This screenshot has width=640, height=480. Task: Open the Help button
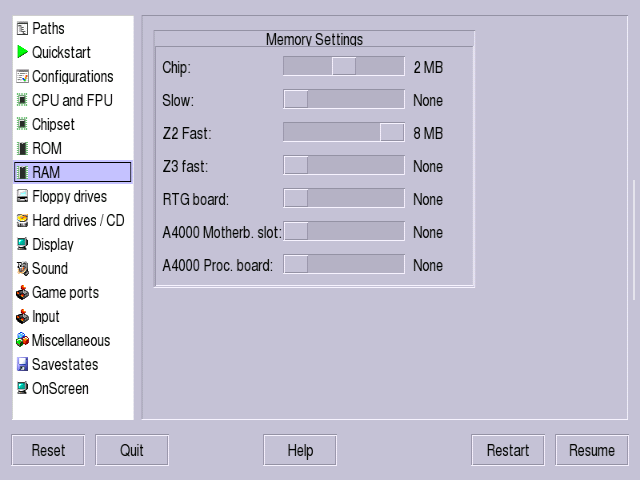[x=300, y=450]
